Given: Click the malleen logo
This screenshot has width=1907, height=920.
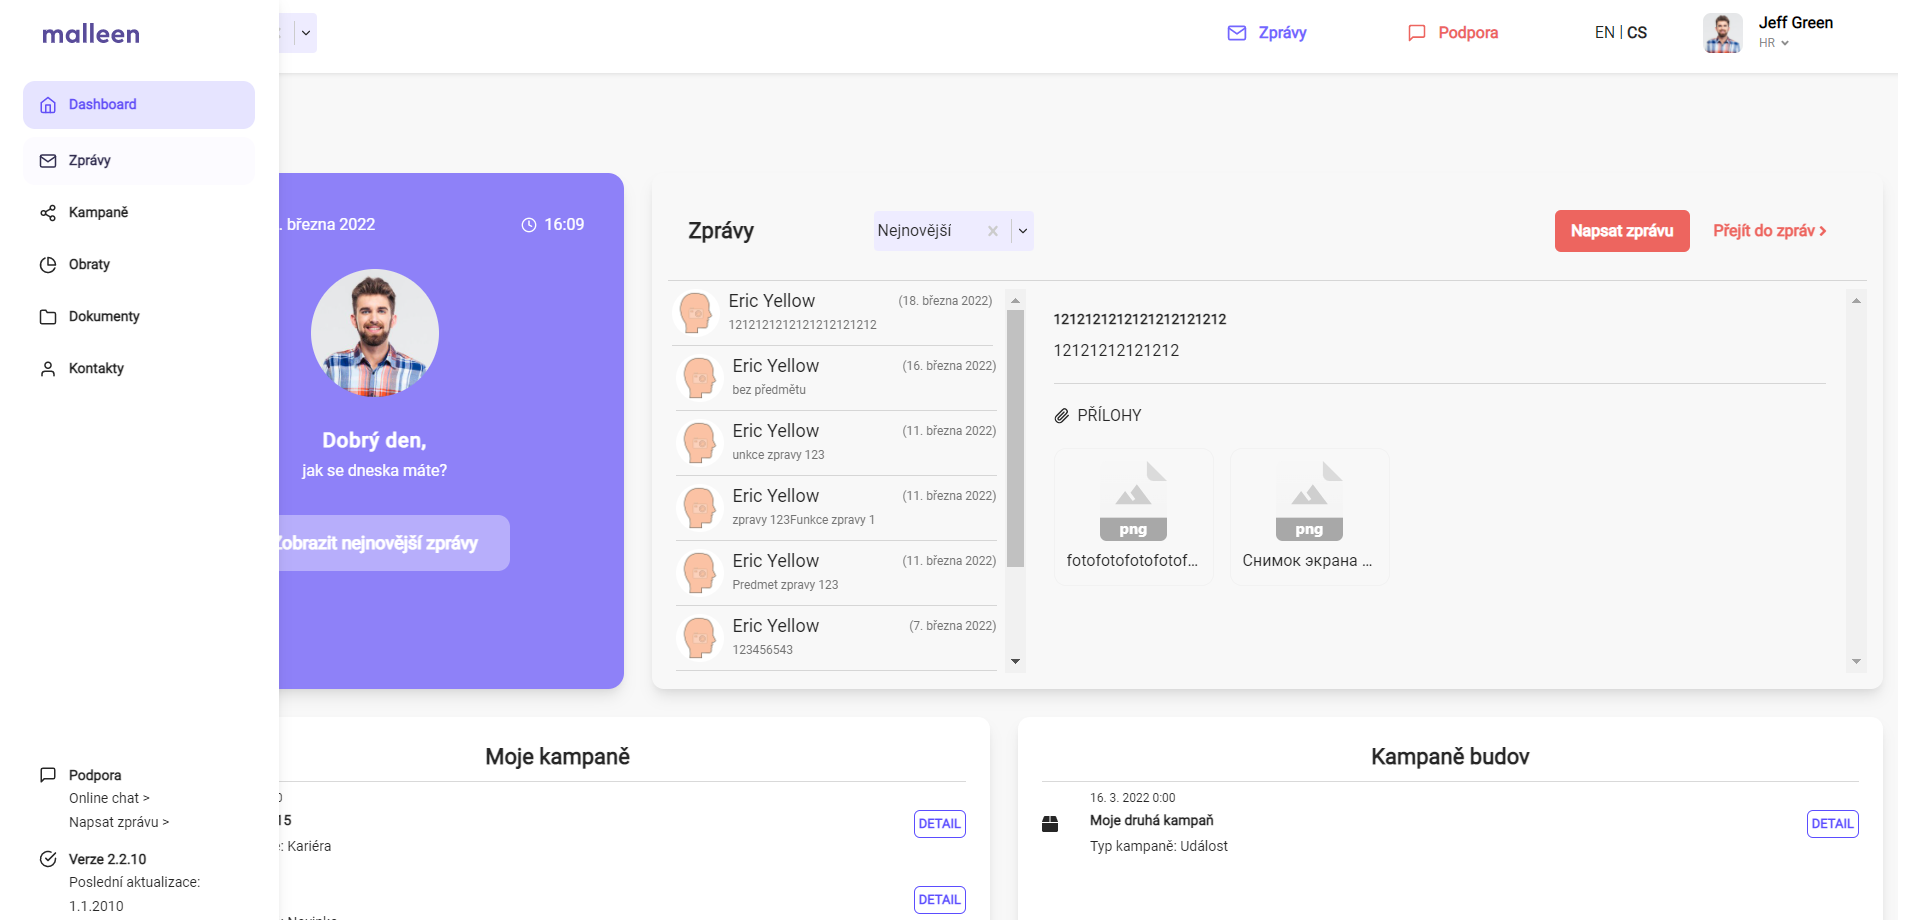Looking at the screenshot, I should pyautogui.click(x=91, y=34).
